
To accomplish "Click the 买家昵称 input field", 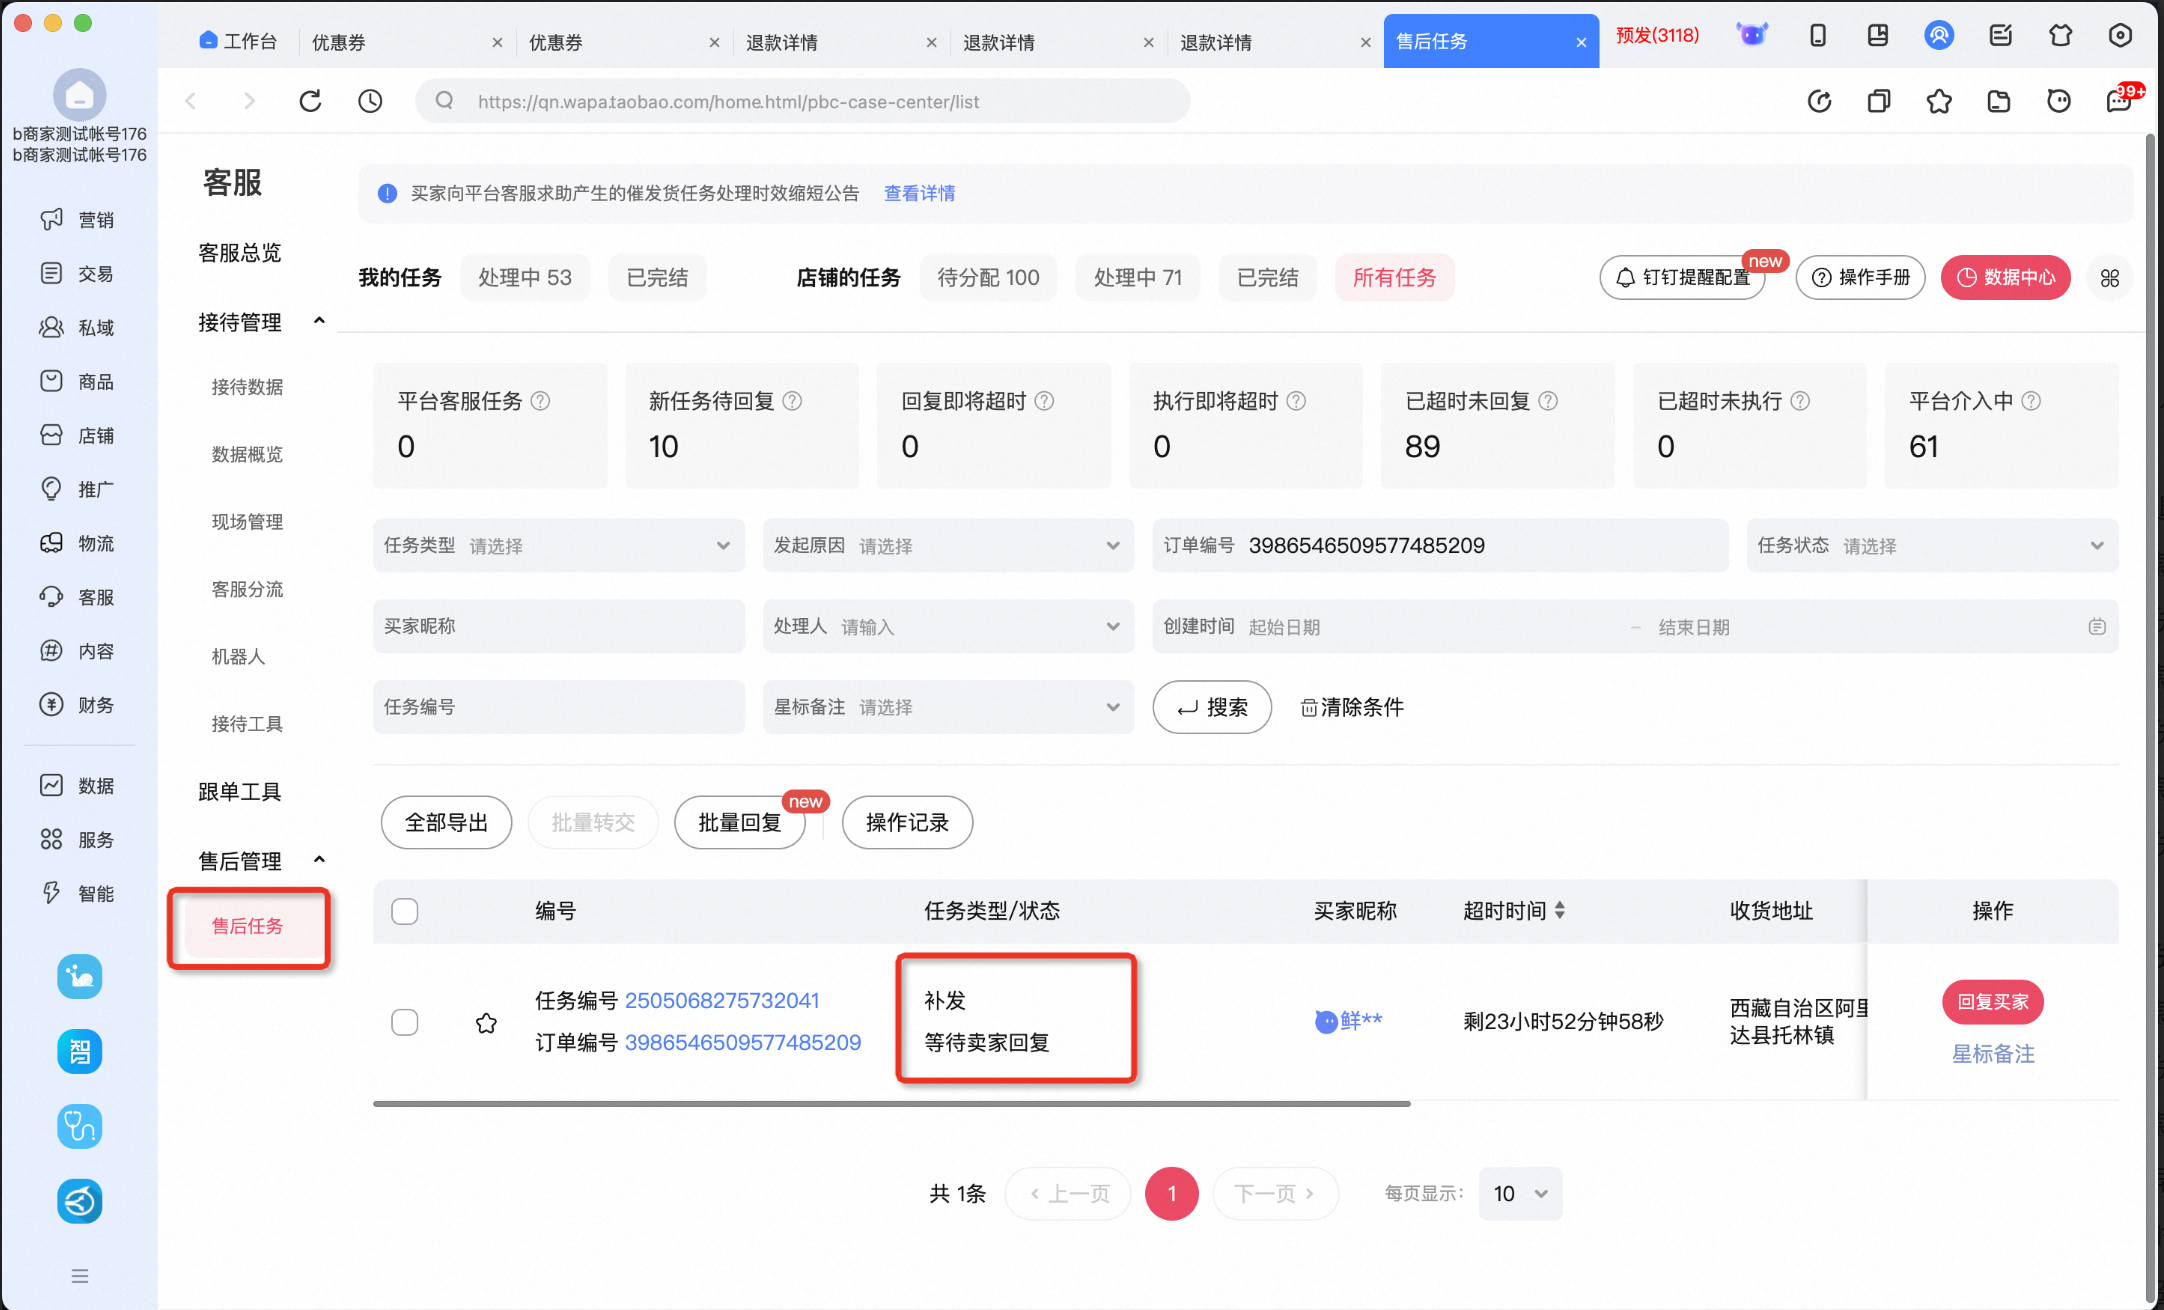I will click(x=558, y=626).
